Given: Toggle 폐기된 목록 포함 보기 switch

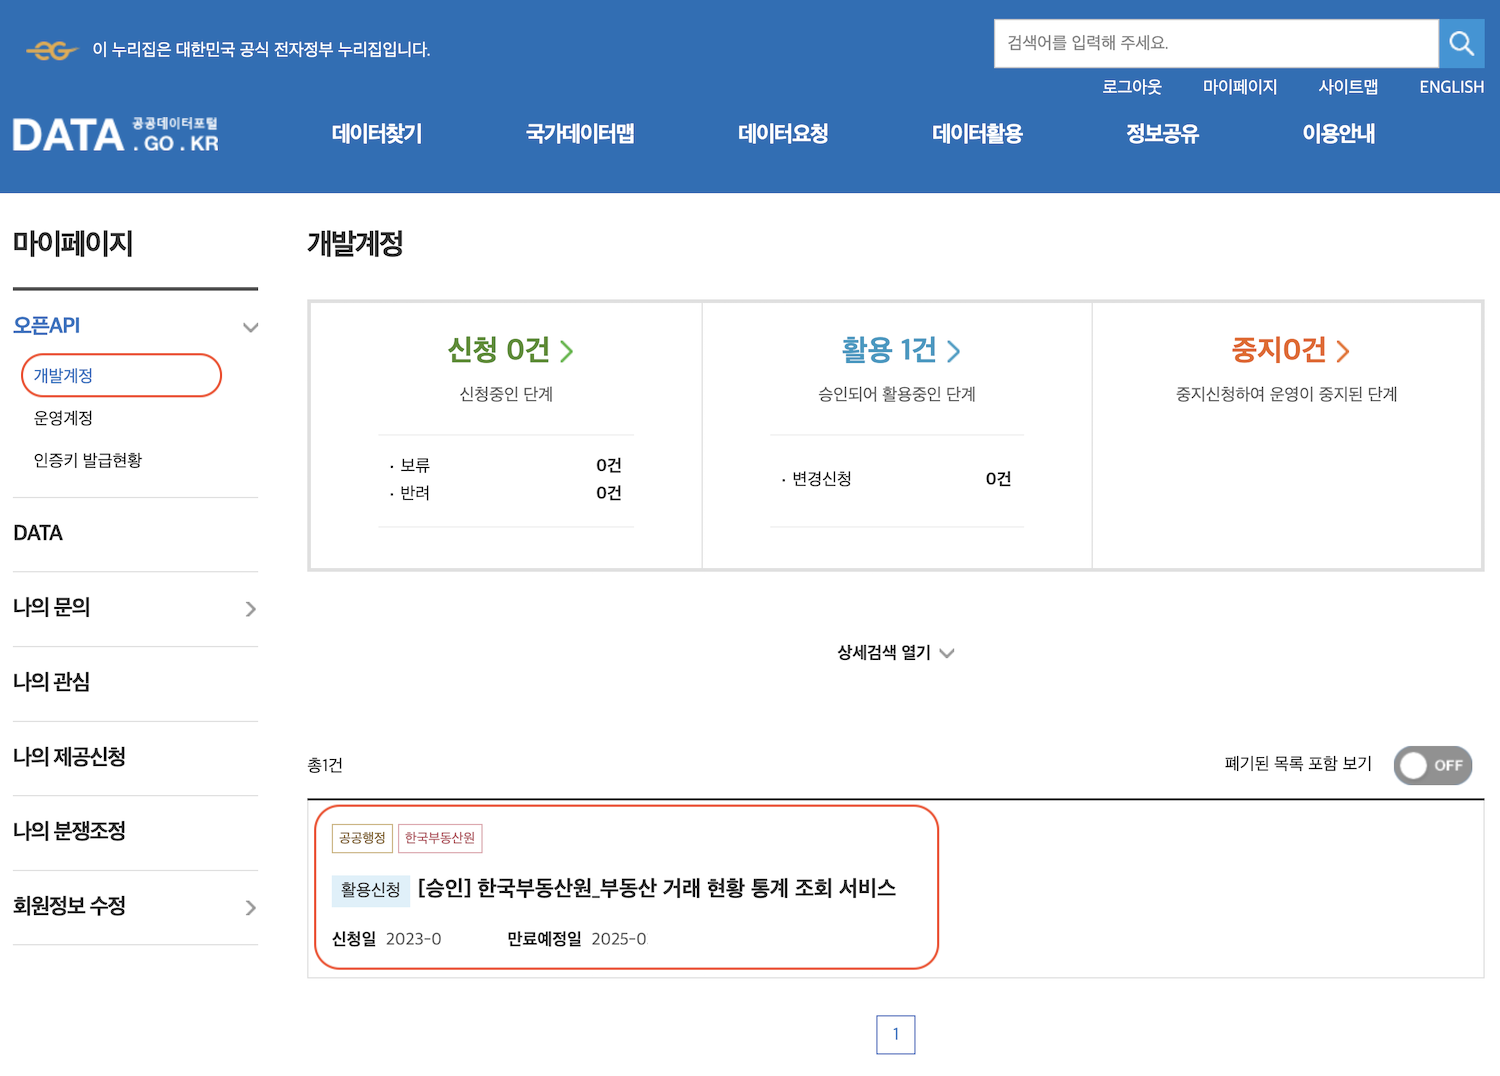Looking at the screenshot, I should point(1432,765).
